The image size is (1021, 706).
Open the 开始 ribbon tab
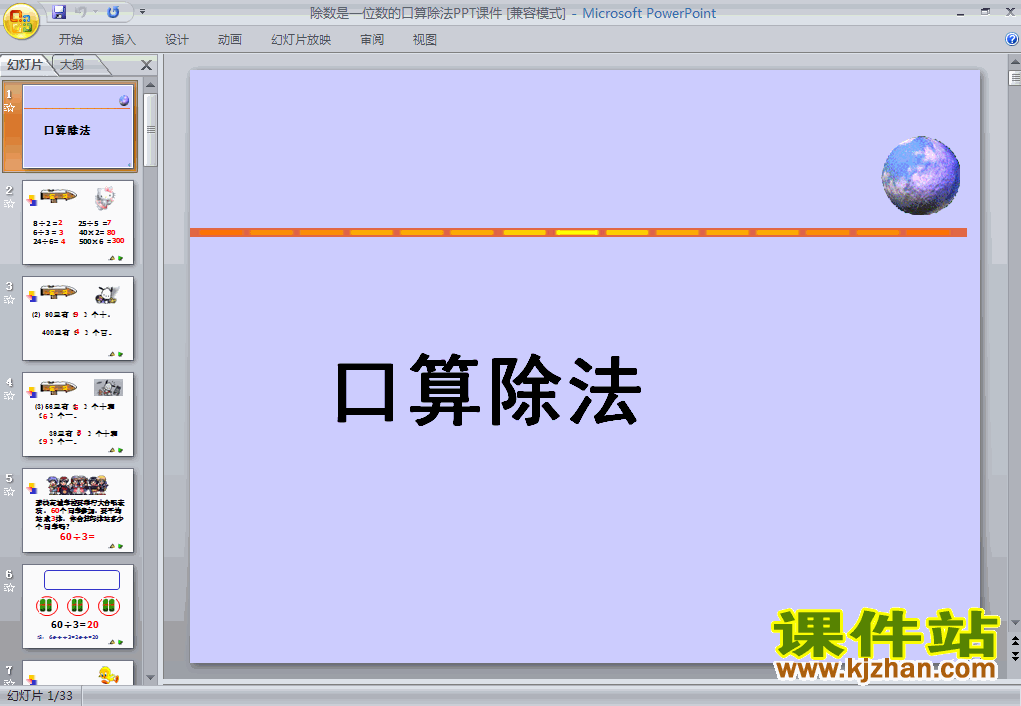click(x=70, y=40)
